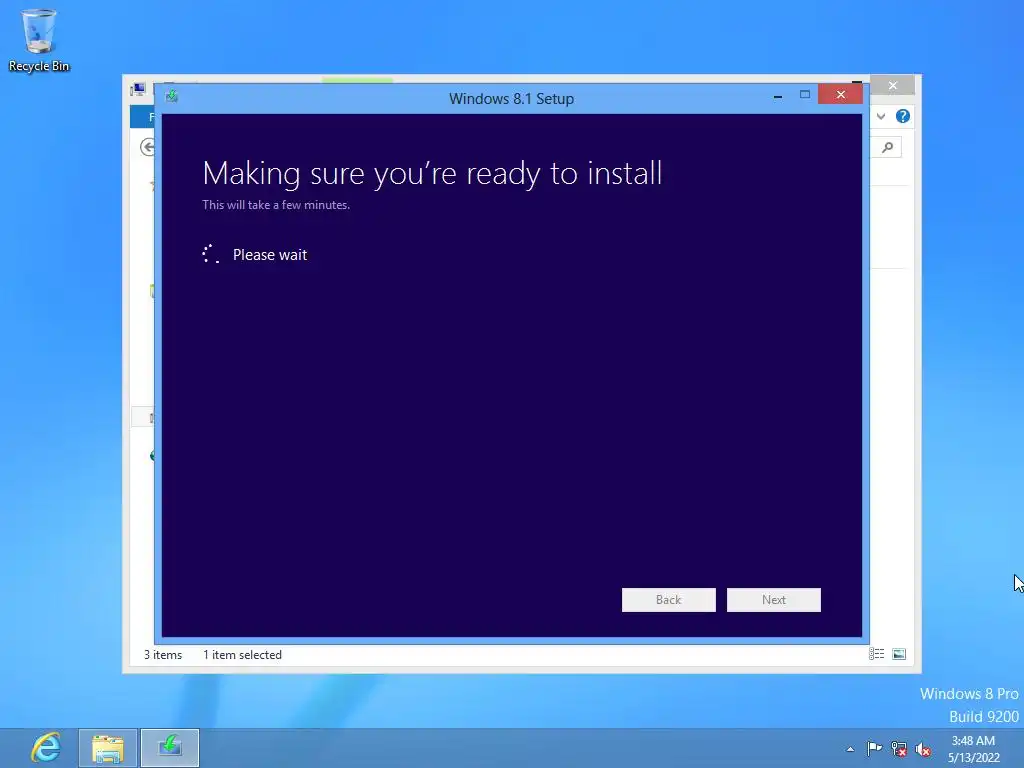This screenshot has width=1024, height=768.
Task: Open the Action Center flag icon
Action: (874, 748)
